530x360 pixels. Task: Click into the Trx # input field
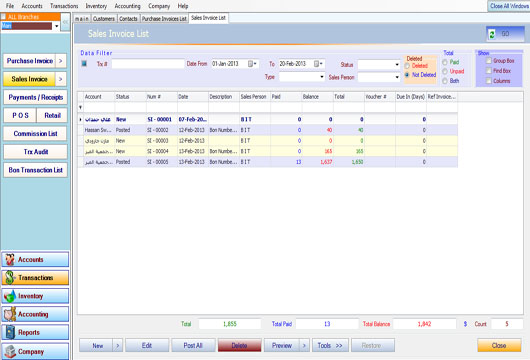(x=148, y=64)
